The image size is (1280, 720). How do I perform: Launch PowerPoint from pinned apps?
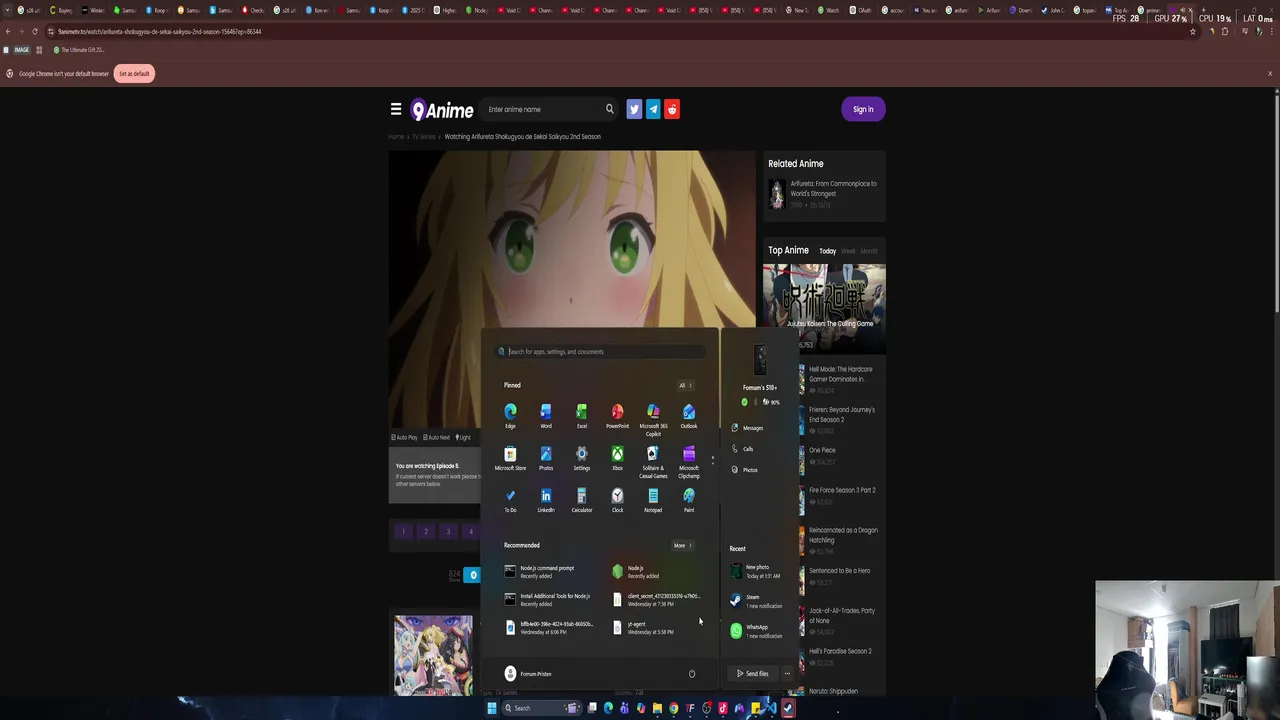[x=617, y=415]
